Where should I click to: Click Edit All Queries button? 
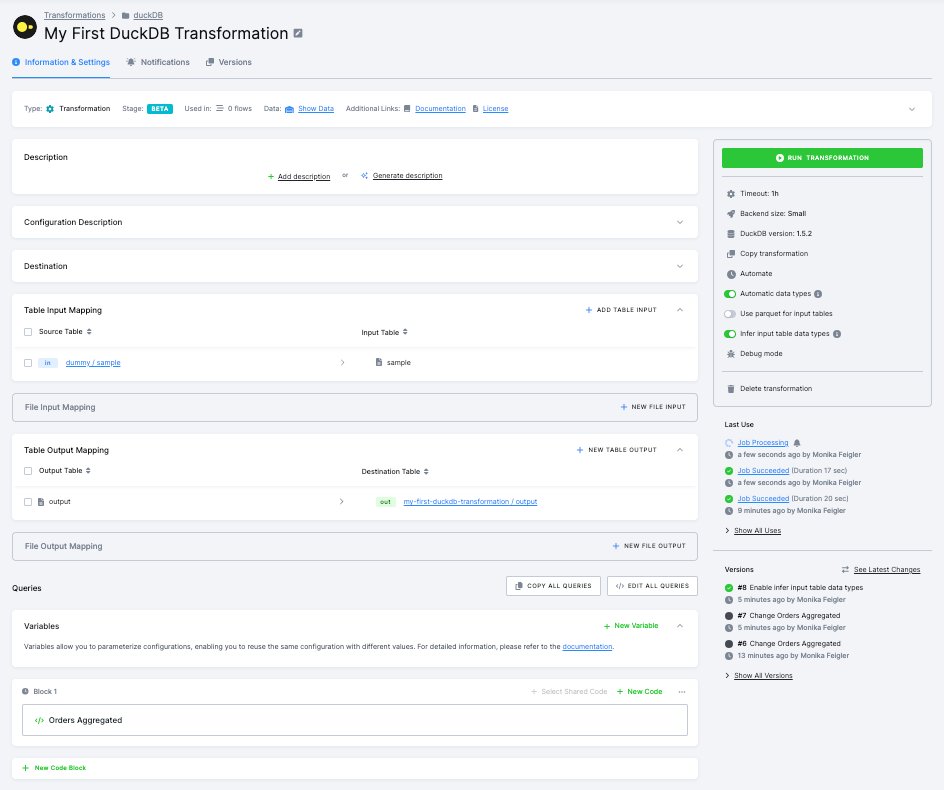pos(652,586)
